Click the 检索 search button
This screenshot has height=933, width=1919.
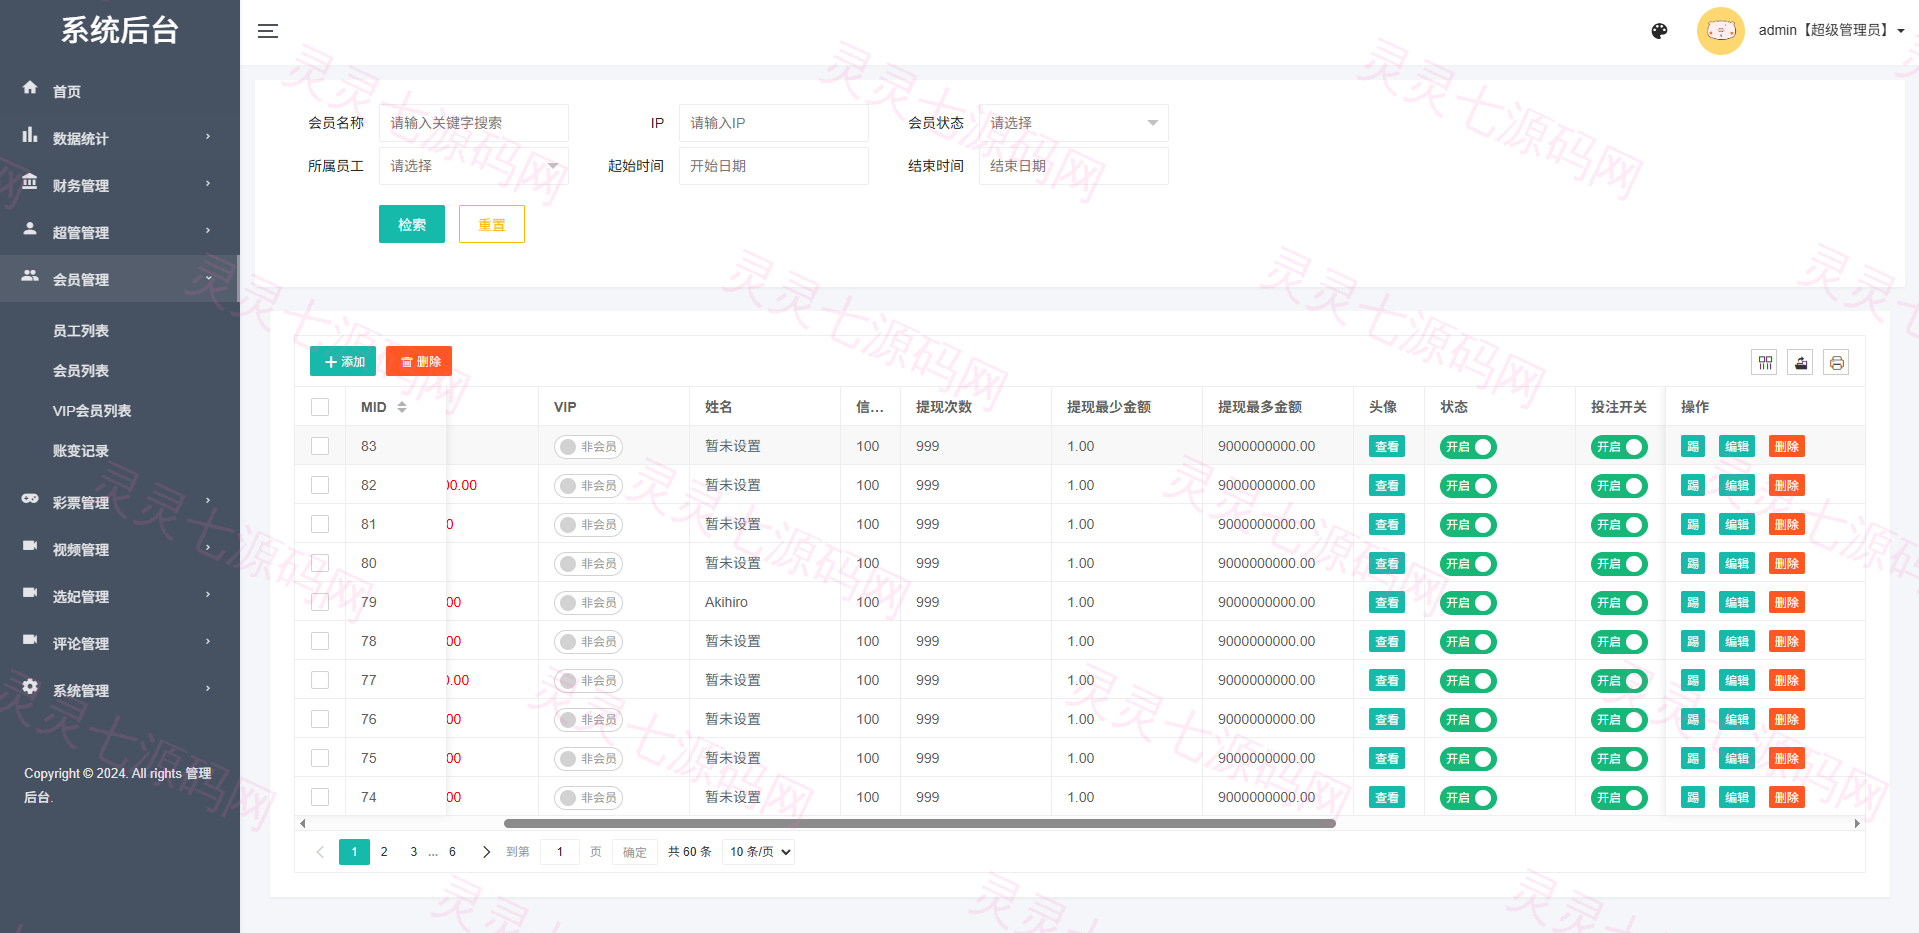(412, 224)
